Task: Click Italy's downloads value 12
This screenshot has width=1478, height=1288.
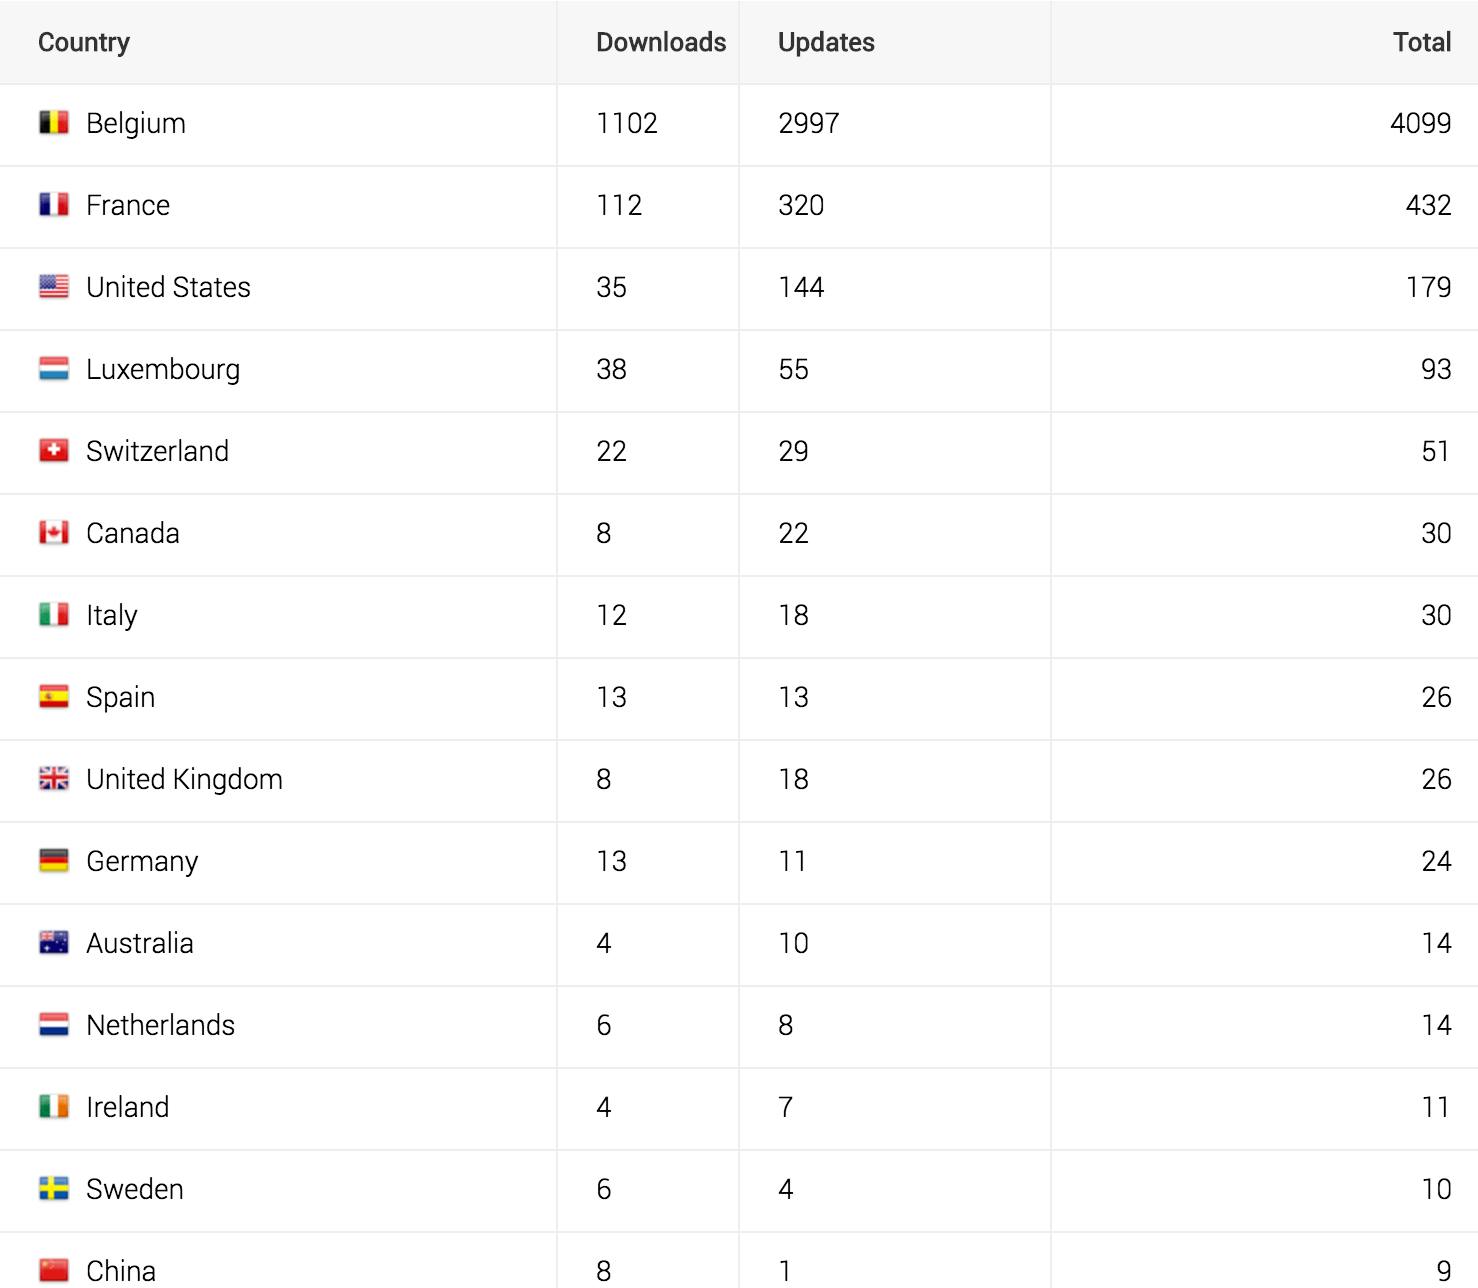Action: point(612,615)
